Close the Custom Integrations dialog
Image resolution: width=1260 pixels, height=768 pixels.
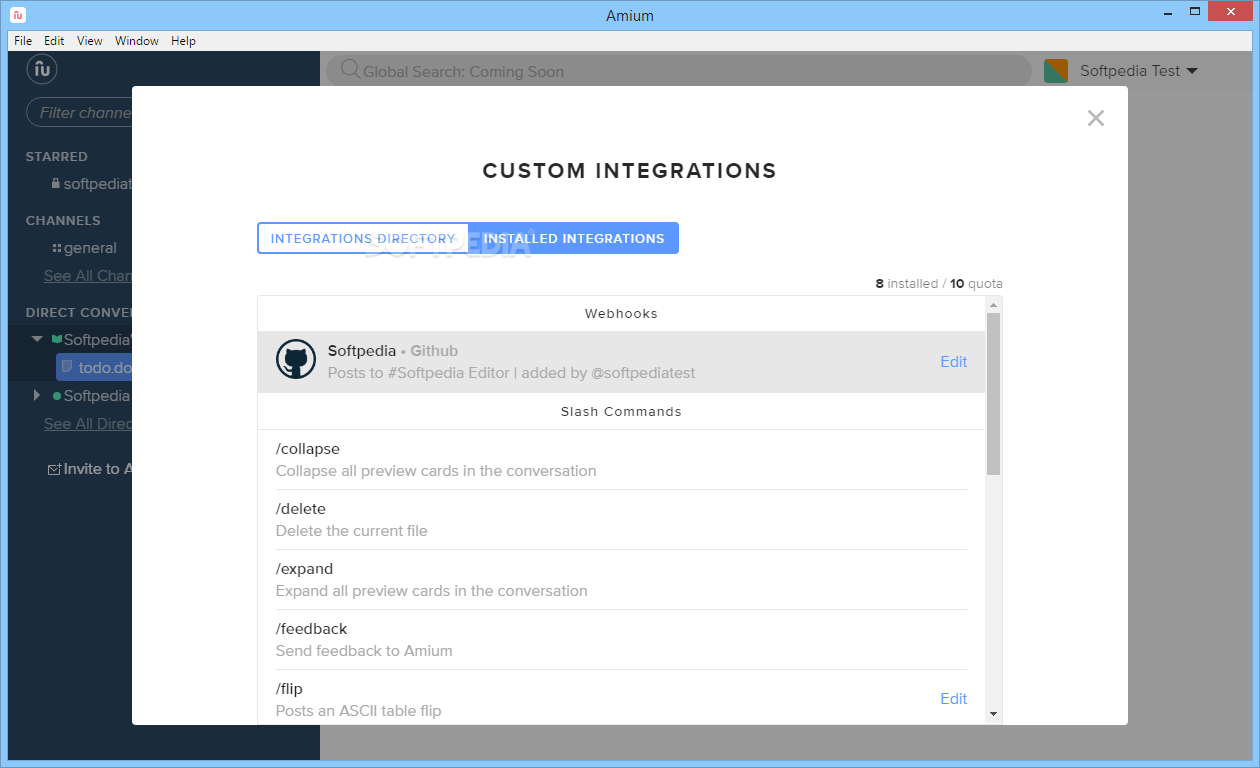[x=1096, y=118]
